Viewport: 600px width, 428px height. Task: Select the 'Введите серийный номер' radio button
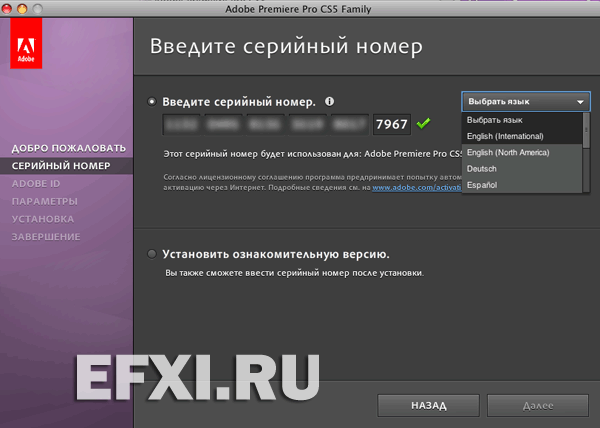pyautogui.click(x=152, y=102)
